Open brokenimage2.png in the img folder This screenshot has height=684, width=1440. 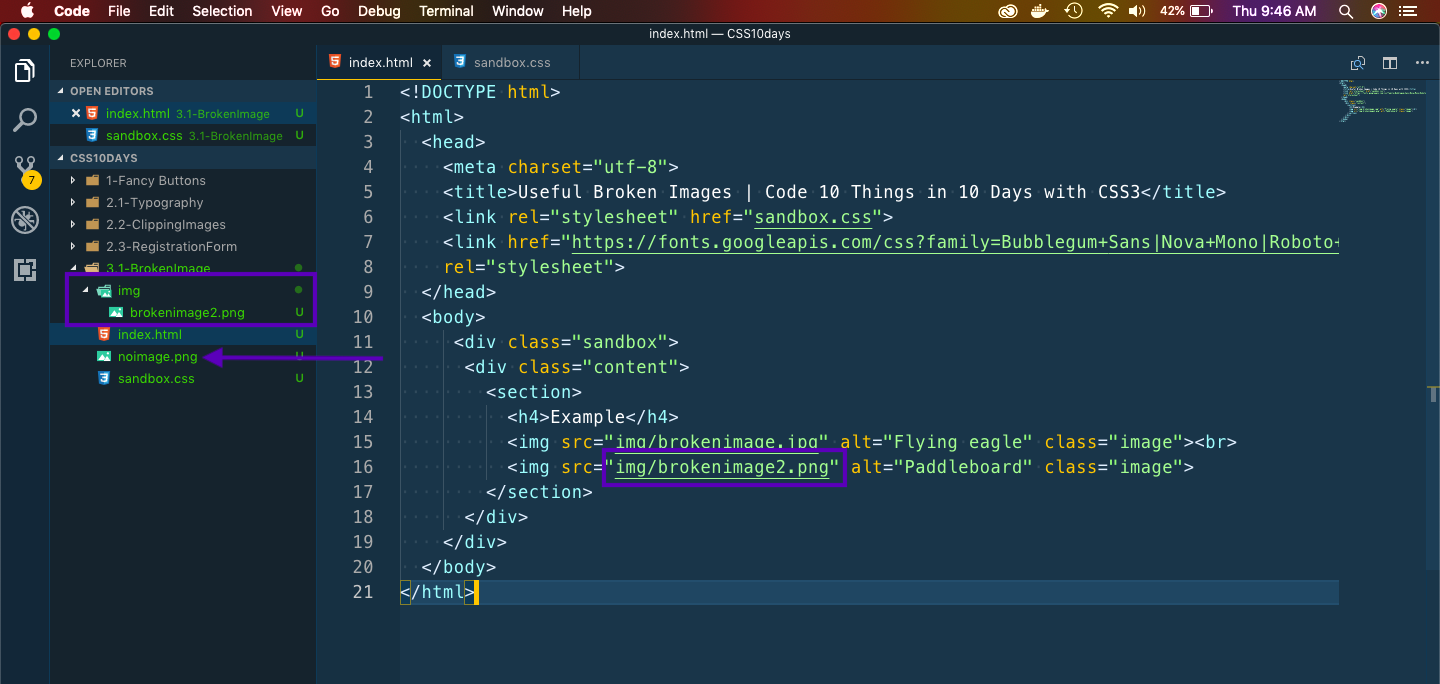tap(187, 312)
